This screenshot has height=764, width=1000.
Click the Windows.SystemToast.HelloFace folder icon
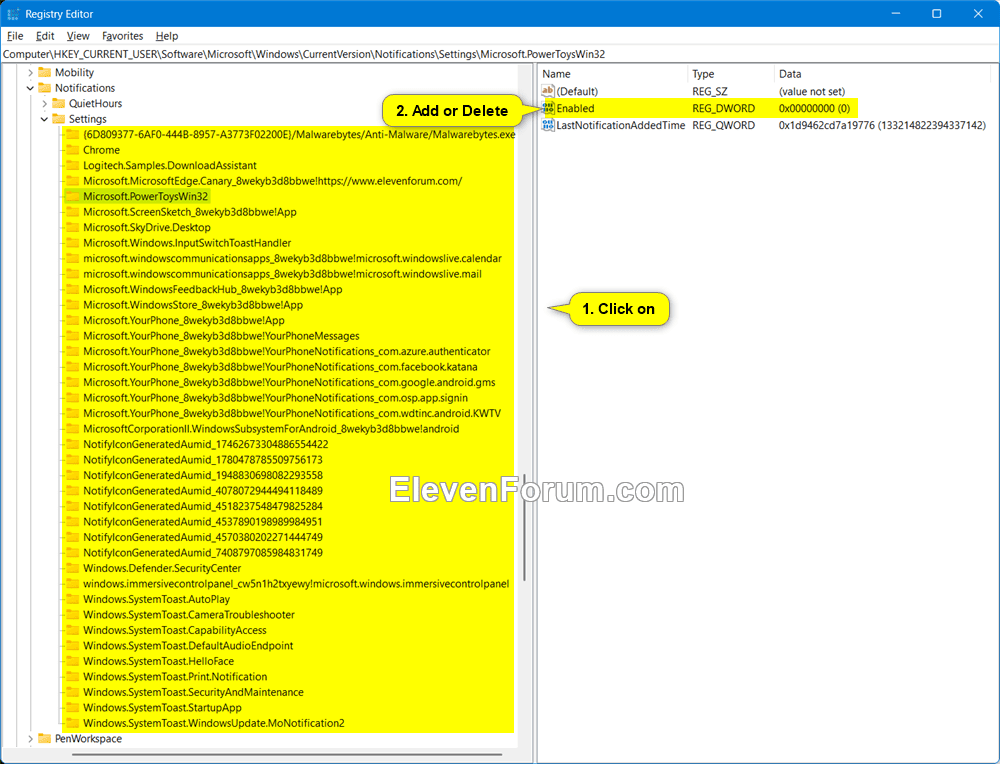73,661
